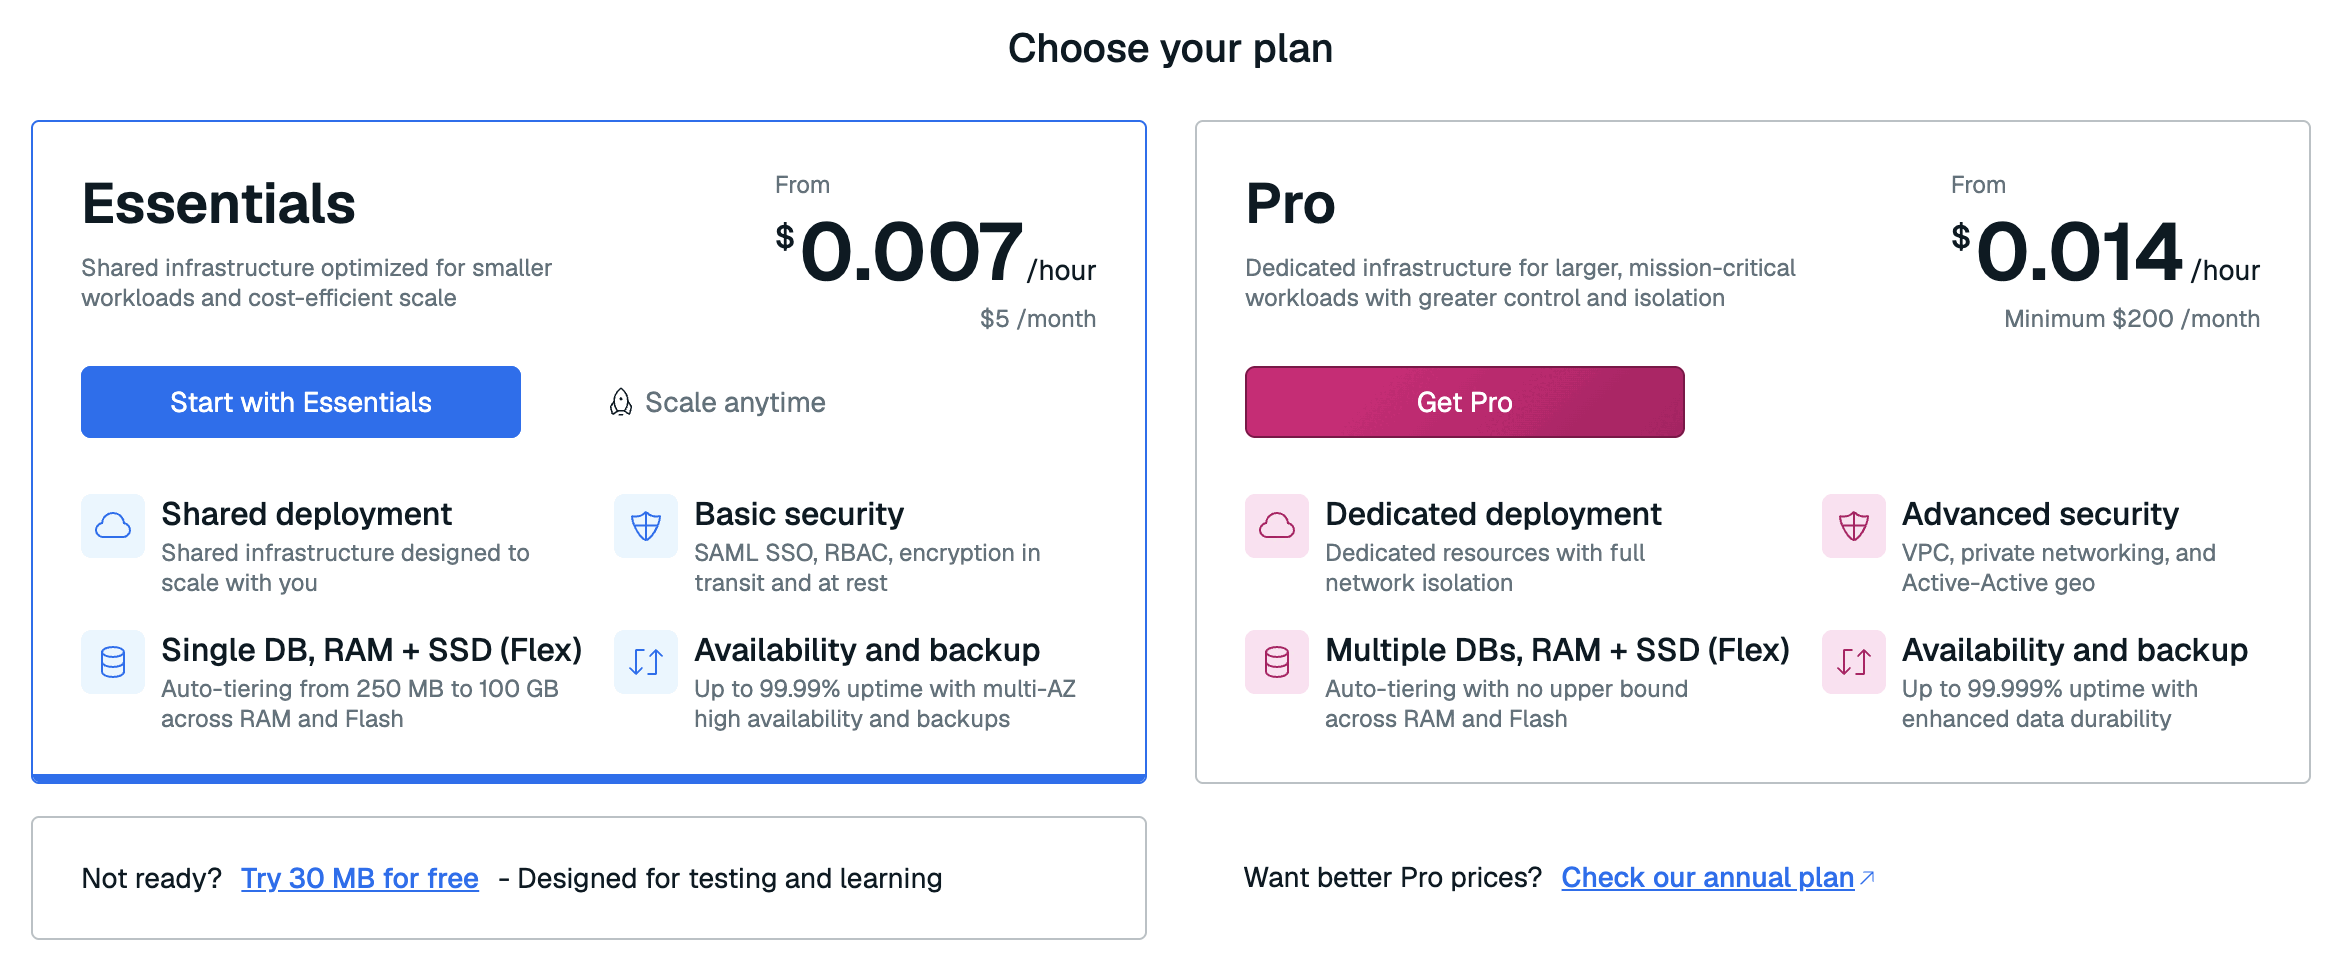Click the Start with Essentials button
The height and width of the screenshot is (966, 2352).
300,402
